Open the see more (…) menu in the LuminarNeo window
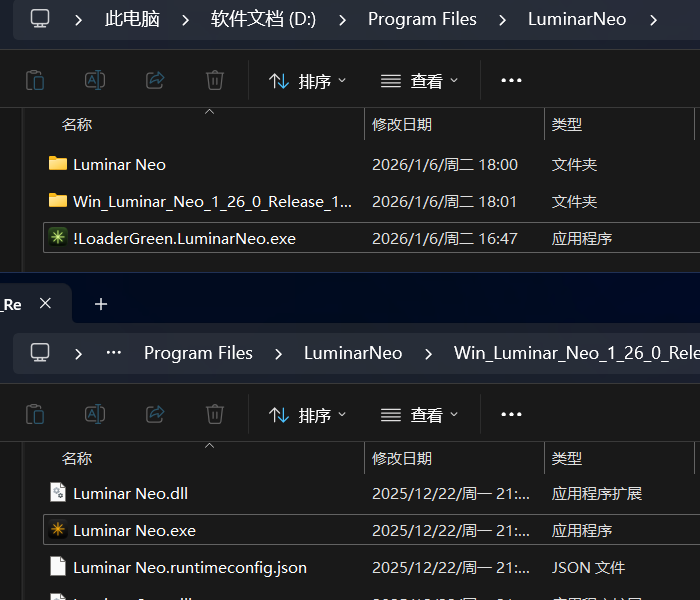 pyautogui.click(x=511, y=80)
